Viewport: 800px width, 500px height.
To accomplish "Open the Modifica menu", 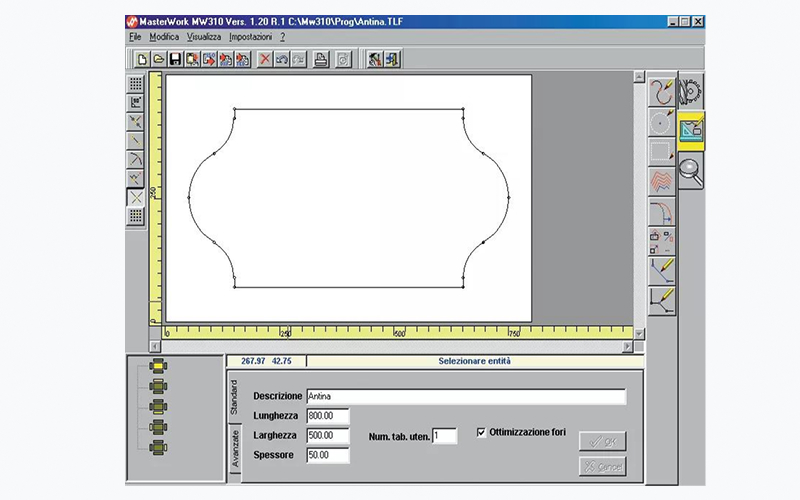I will (164, 37).
